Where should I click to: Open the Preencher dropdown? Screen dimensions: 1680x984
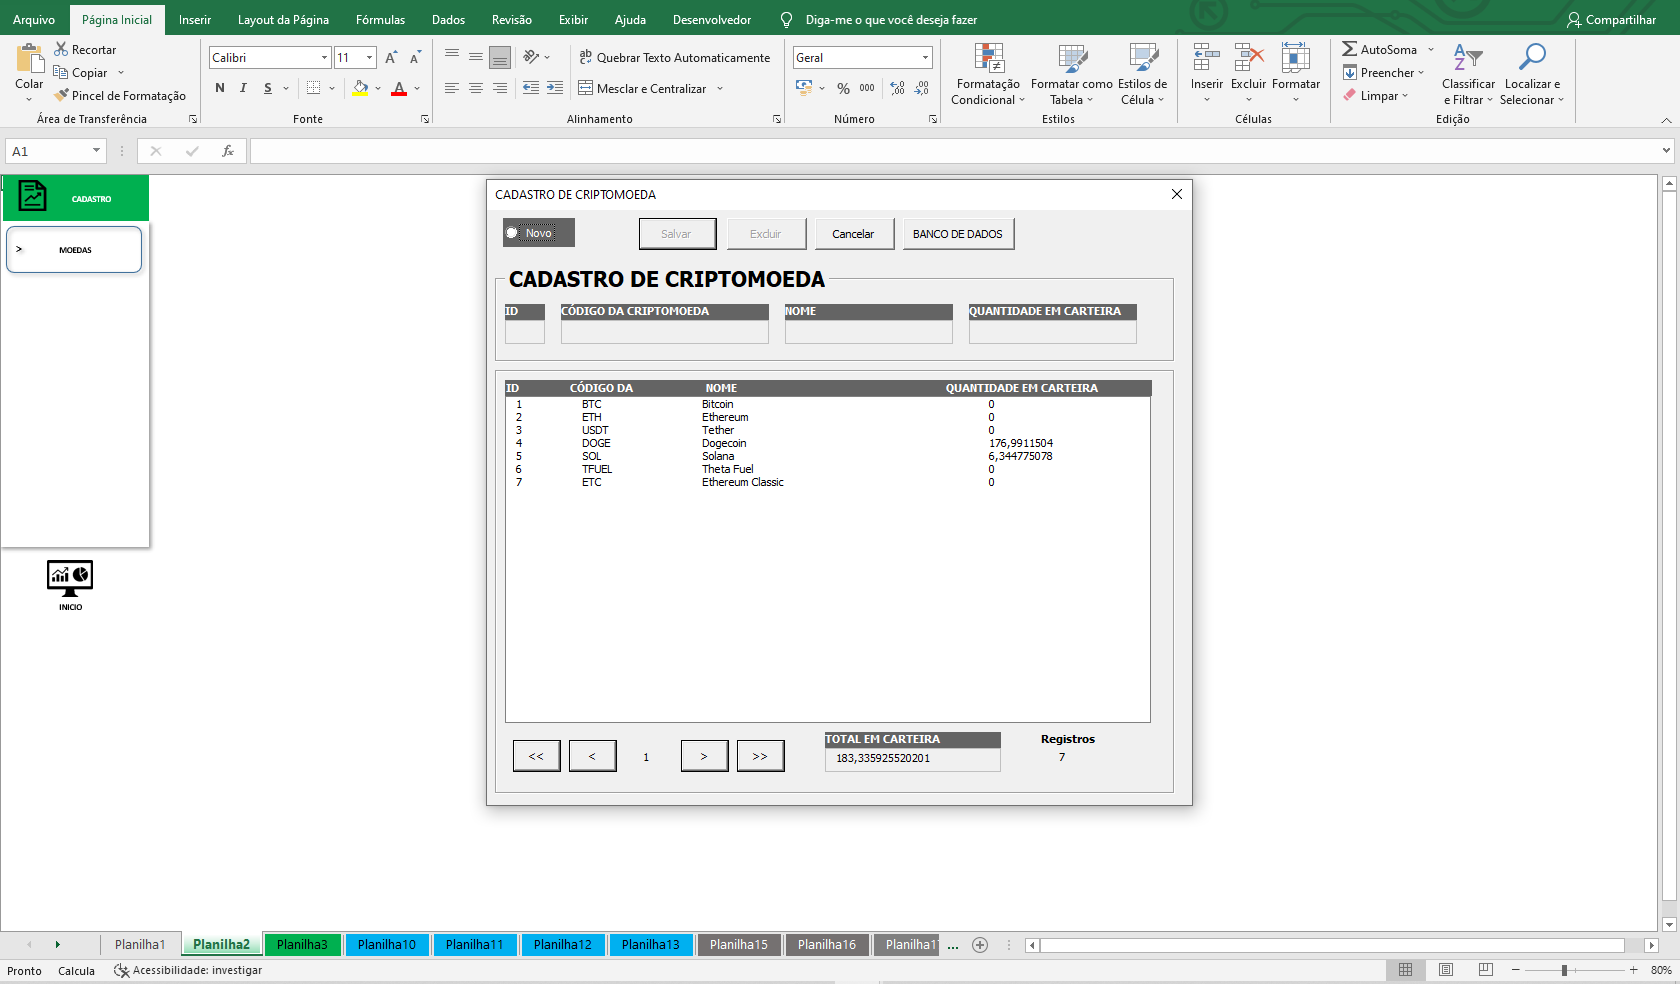(1383, 73)
